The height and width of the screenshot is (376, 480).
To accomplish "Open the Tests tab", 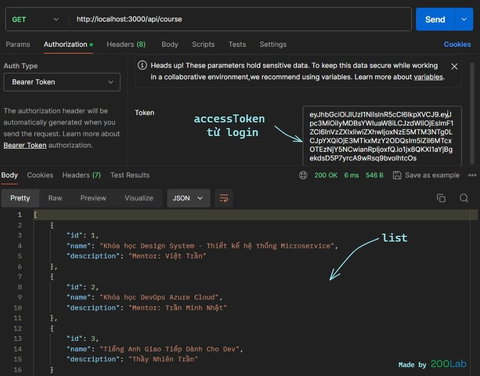I will (237, 44).
